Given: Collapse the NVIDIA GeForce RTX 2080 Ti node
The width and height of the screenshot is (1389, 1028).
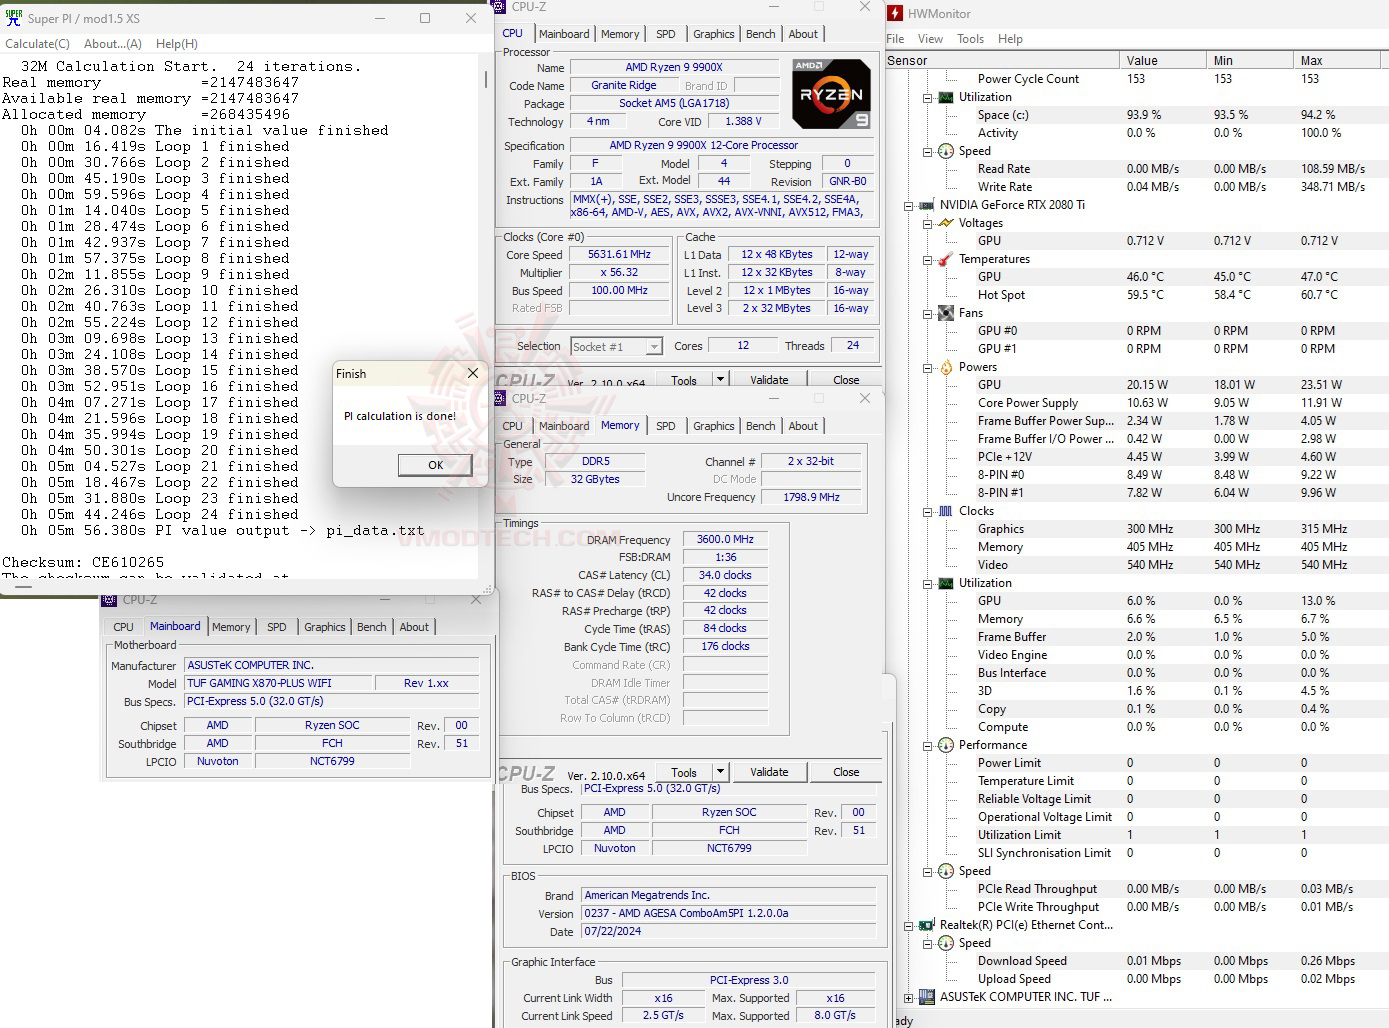Looking at the screenshot, I should 908,204.
